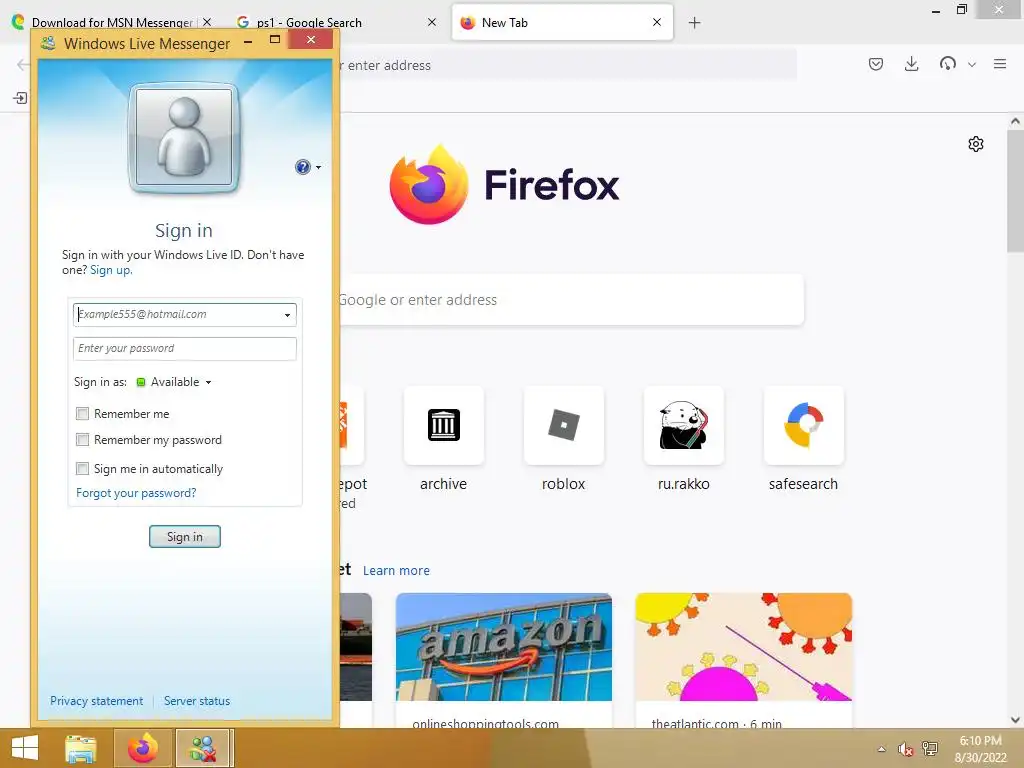Click the network tray icon
1024x768 pixels.
(930, 749)
